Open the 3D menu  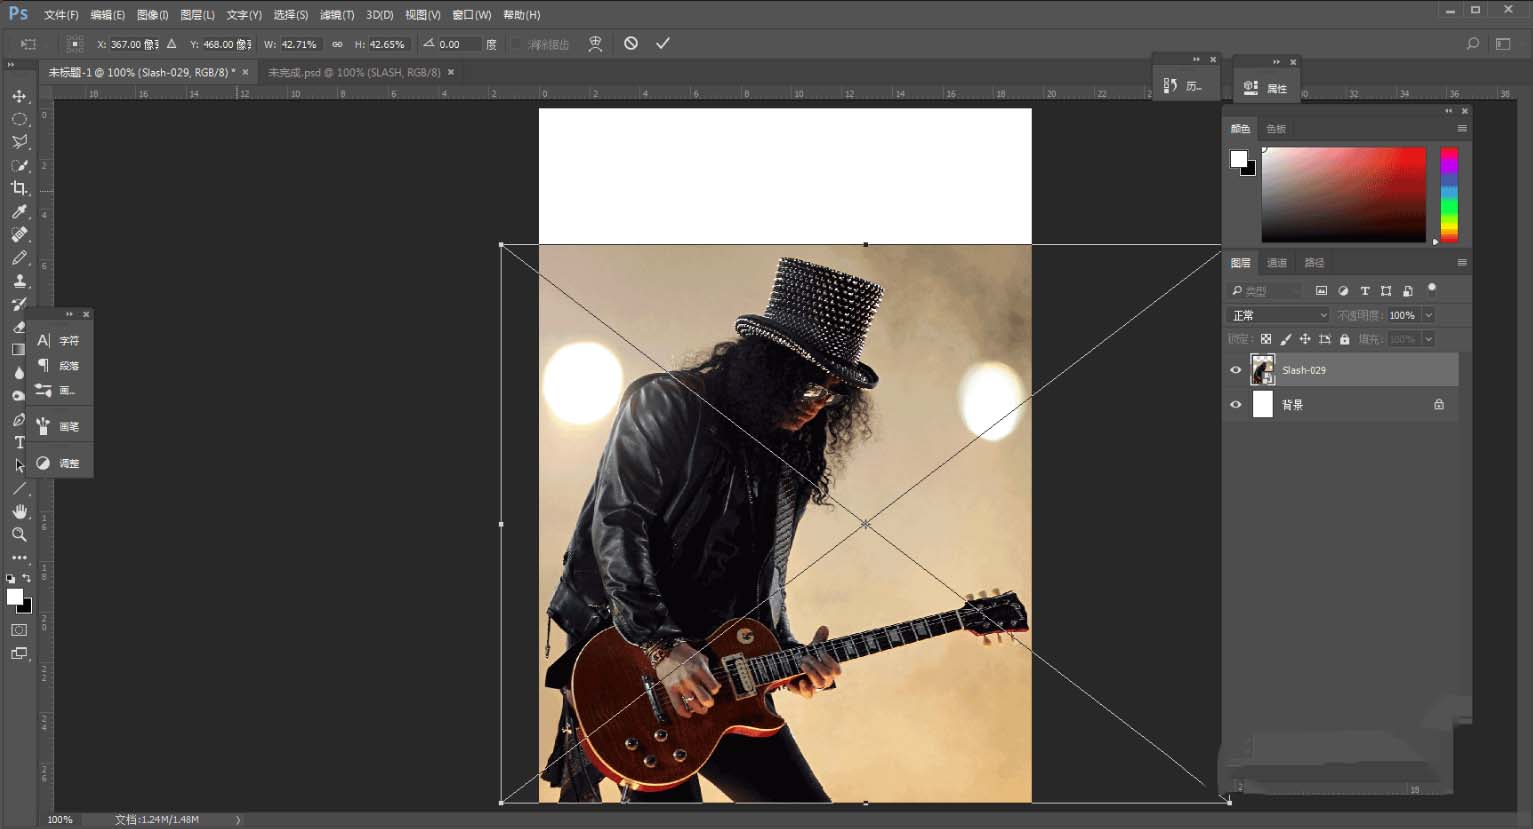pos(380,15)
